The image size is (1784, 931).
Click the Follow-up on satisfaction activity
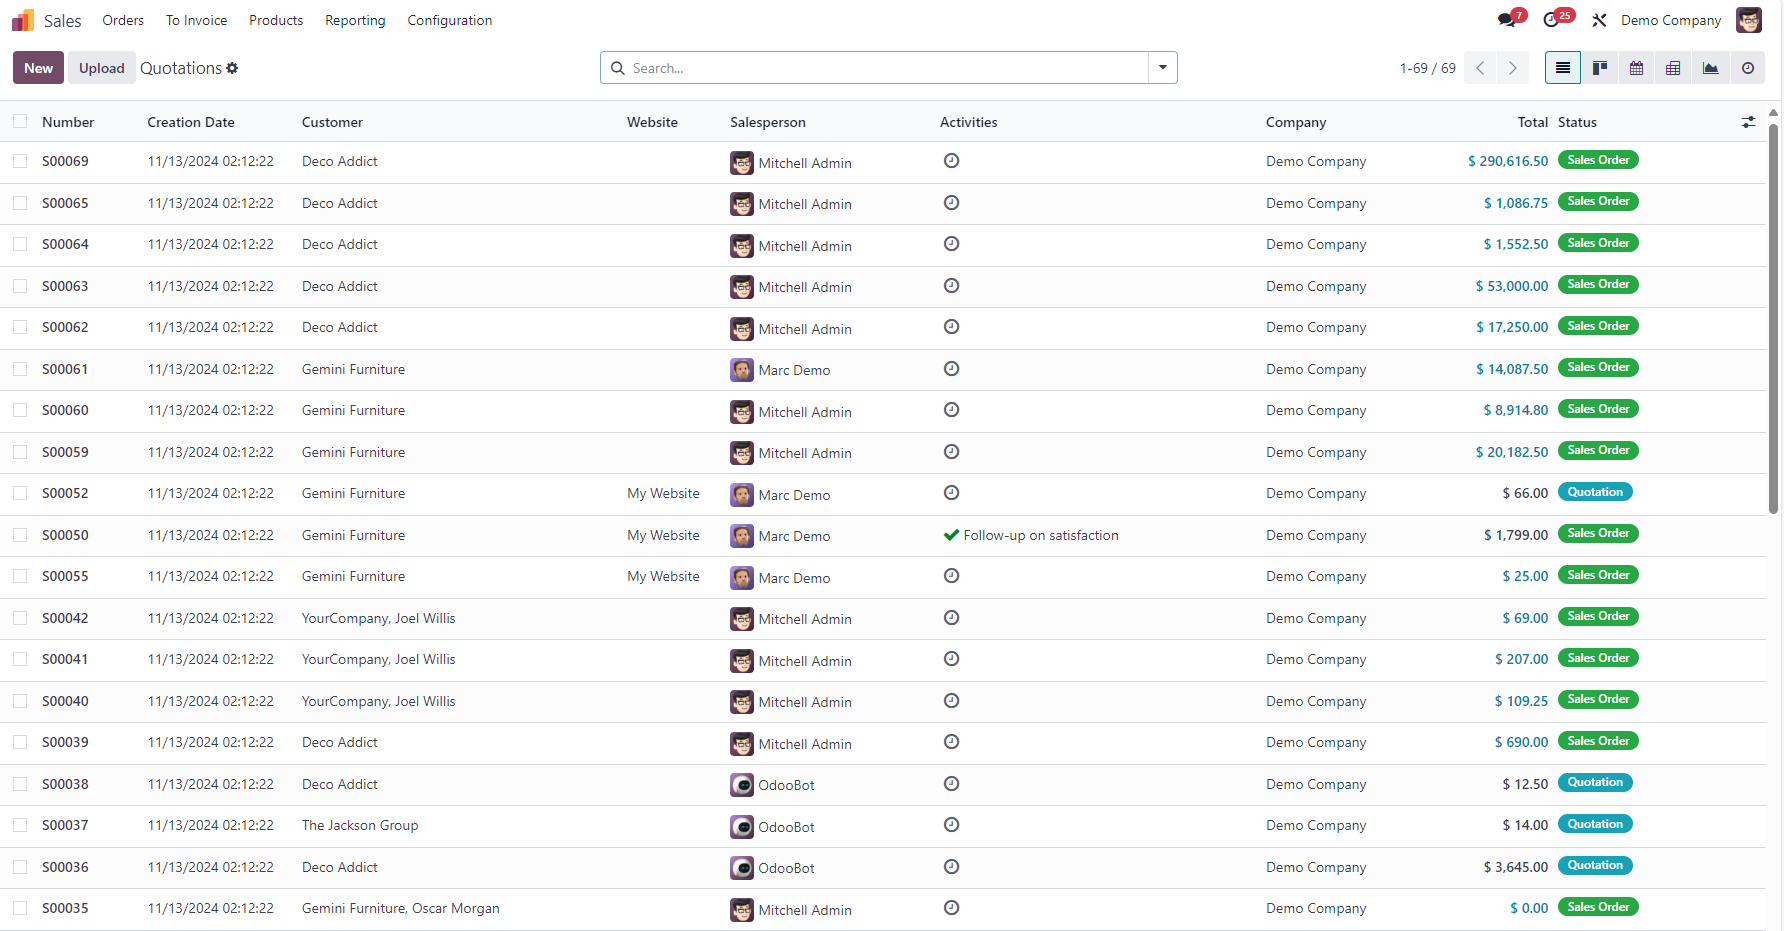pyautogui.click(x=1041, y=535)
